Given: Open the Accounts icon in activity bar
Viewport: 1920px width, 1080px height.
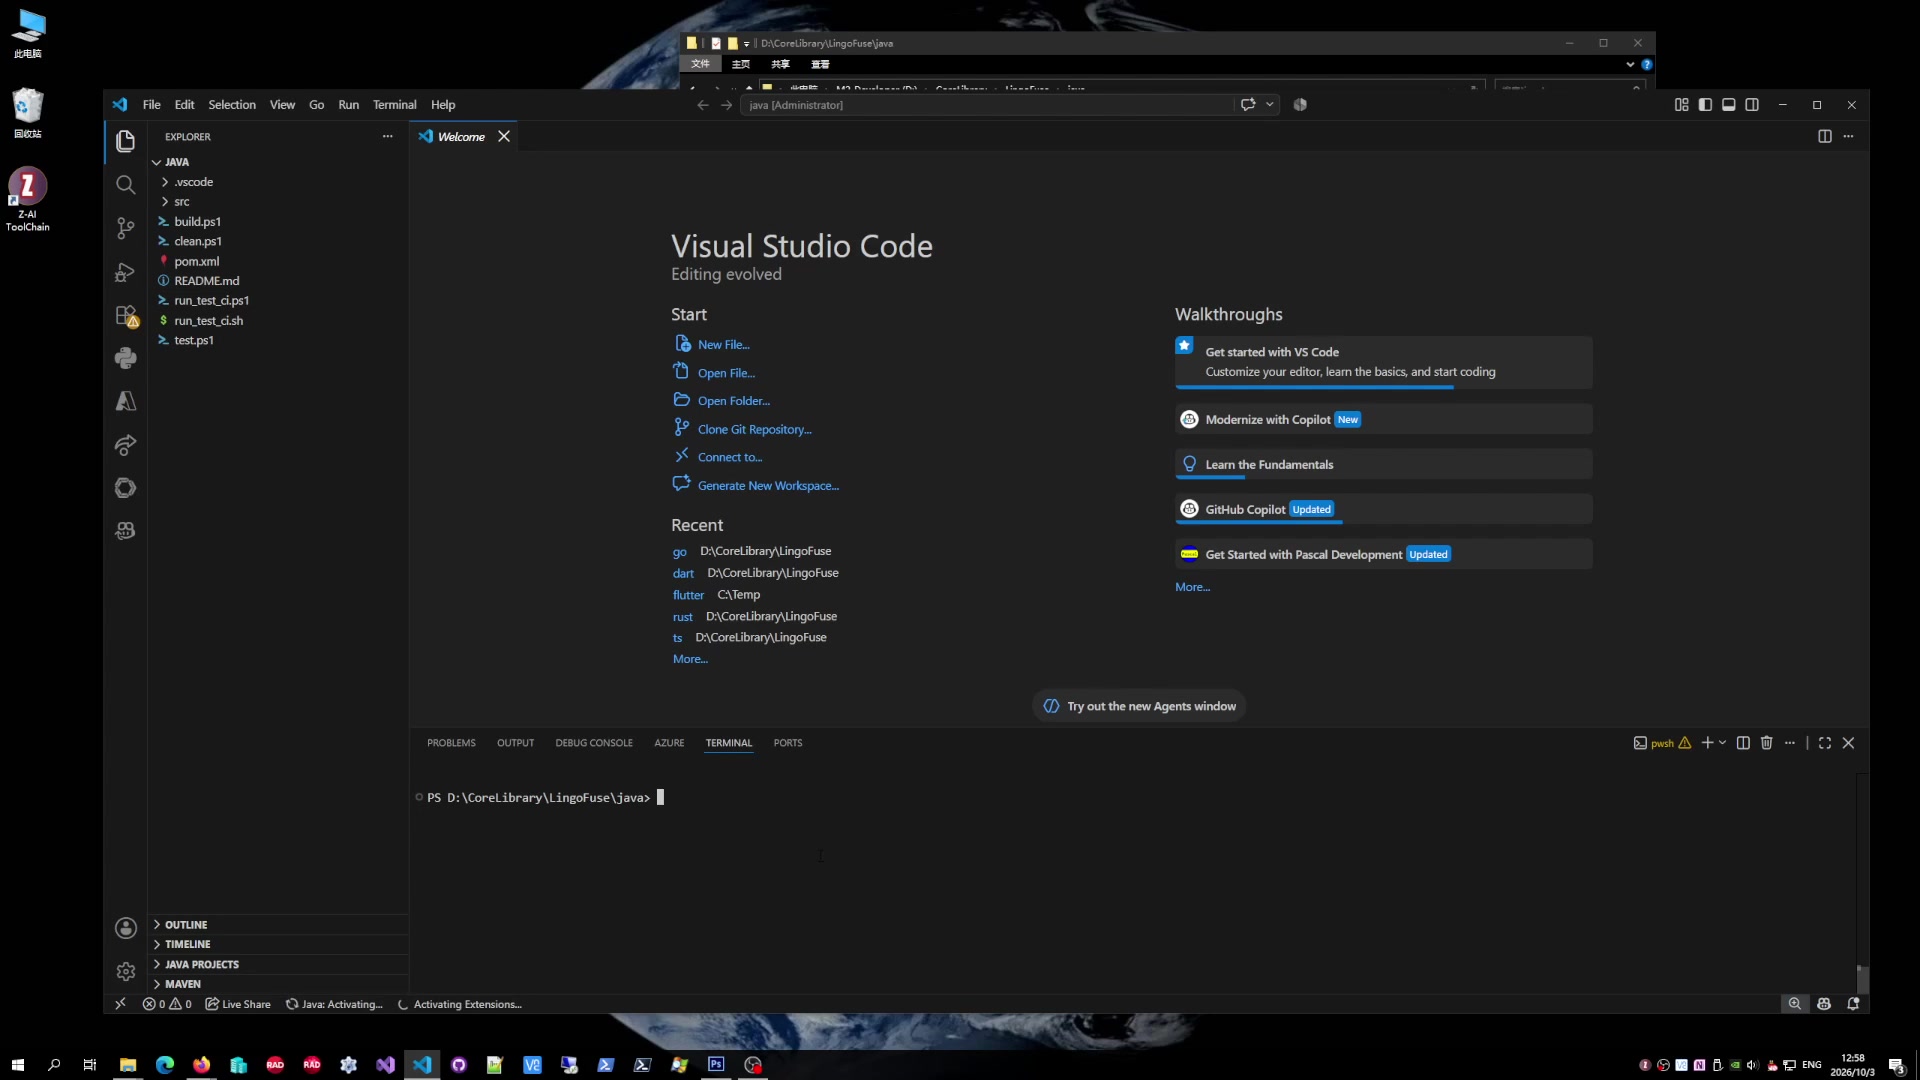Looking at the screenshot, I should pos(125,928).
